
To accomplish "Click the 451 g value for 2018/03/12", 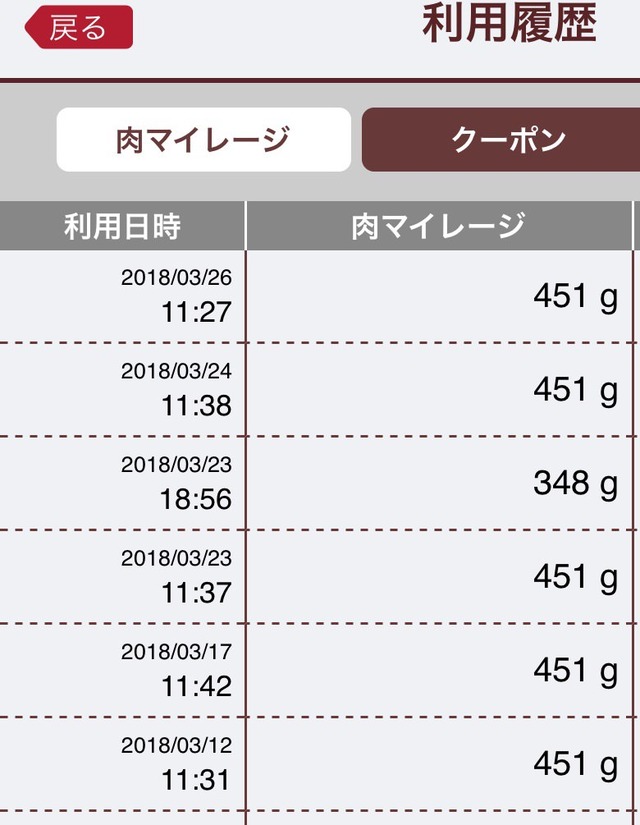I will point(574,765).
